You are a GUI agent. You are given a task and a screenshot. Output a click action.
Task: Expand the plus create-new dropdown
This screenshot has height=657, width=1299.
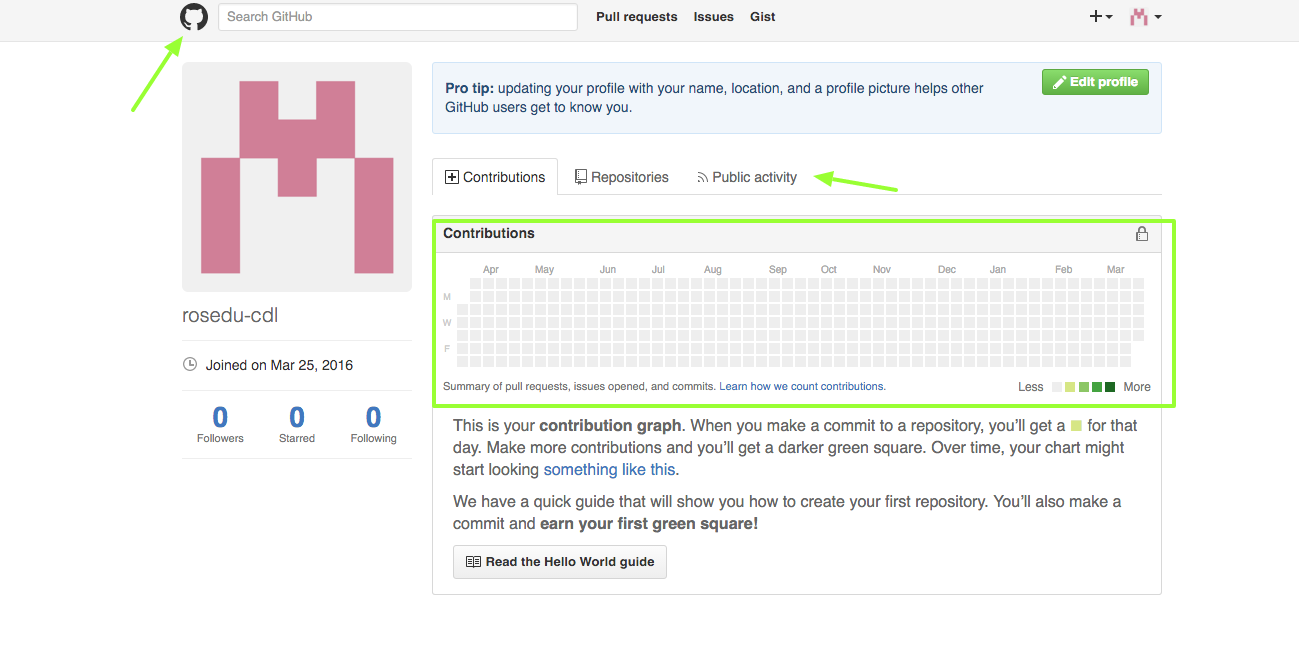click(x=1101, y=17)
